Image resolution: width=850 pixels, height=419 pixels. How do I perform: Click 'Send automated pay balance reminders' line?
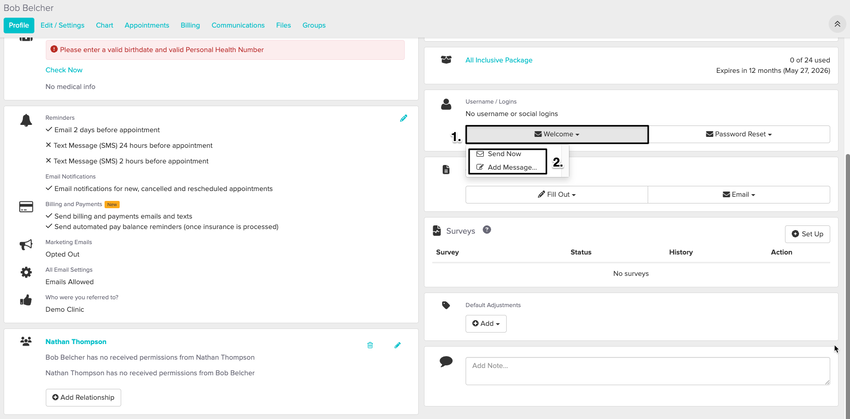click(166, 227)
